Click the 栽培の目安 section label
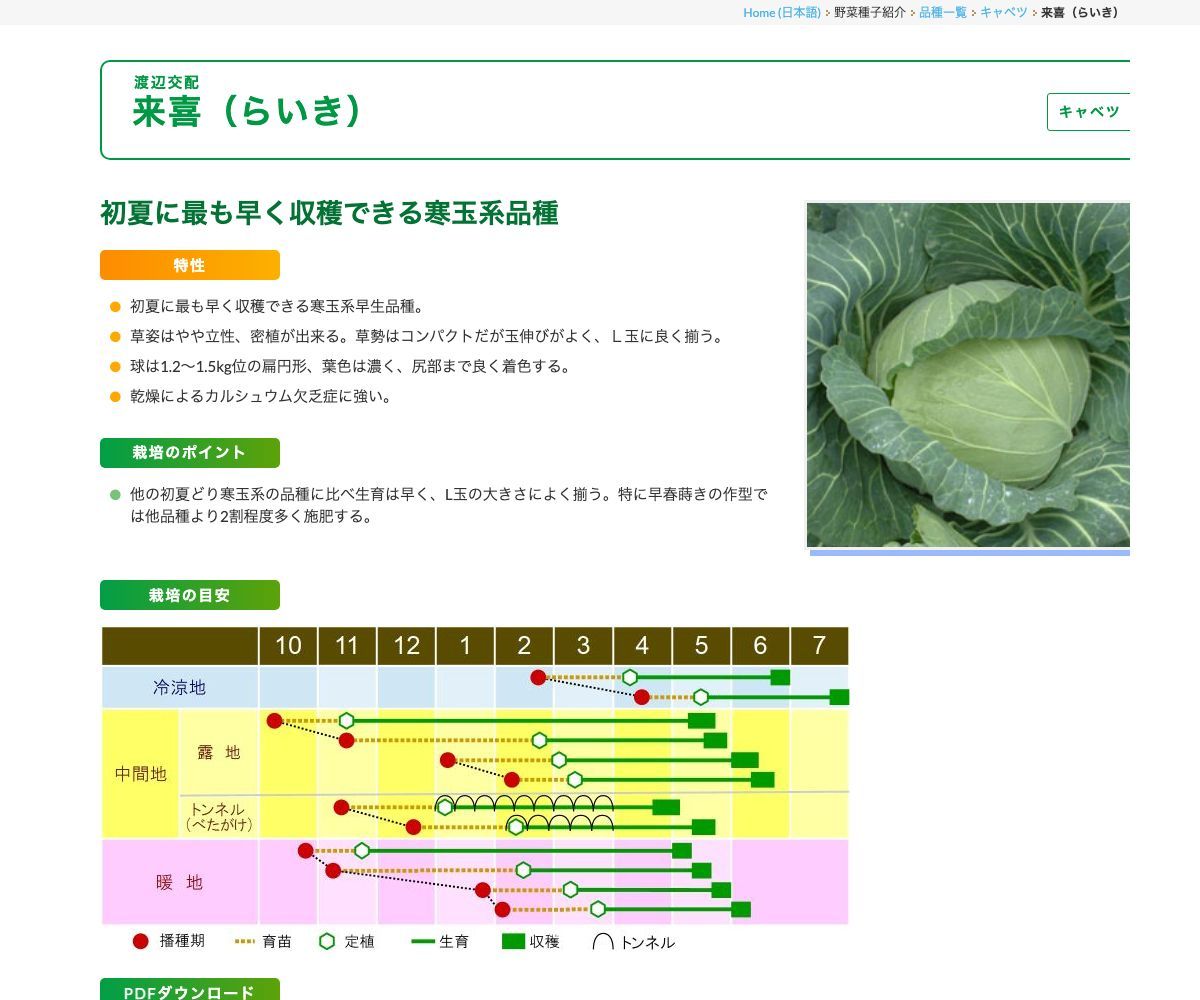This screenshot has height=1000, width=1200. (x=189, y=595)
